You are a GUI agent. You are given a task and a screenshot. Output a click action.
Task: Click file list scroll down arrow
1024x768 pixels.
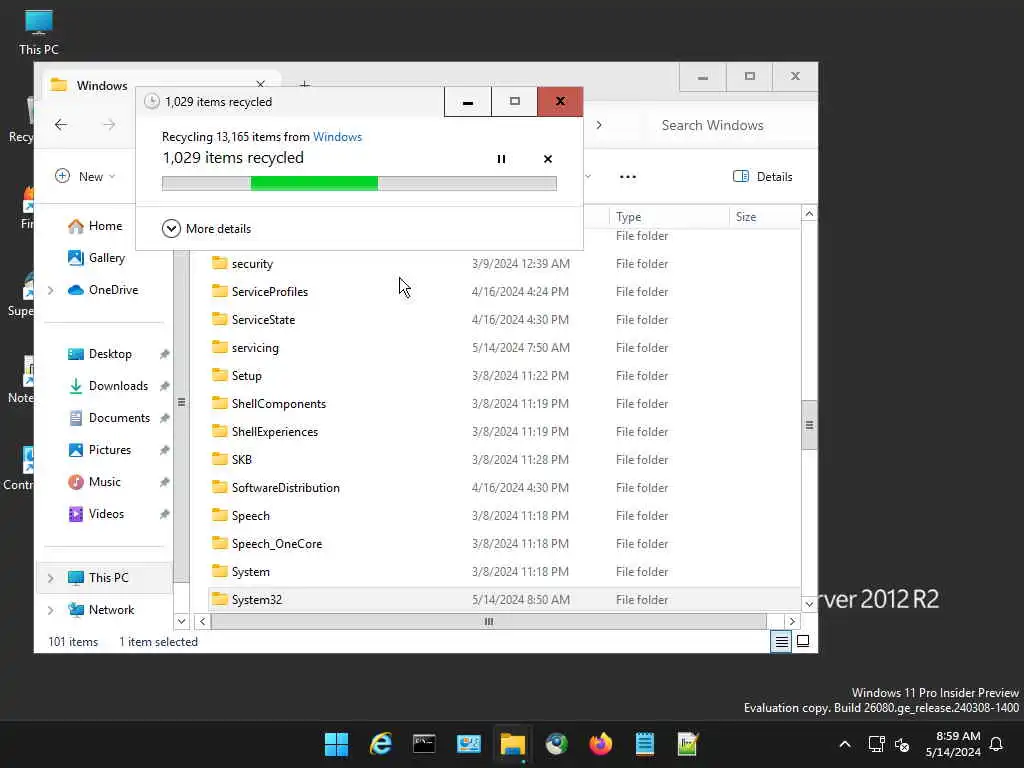click(809, 604)
